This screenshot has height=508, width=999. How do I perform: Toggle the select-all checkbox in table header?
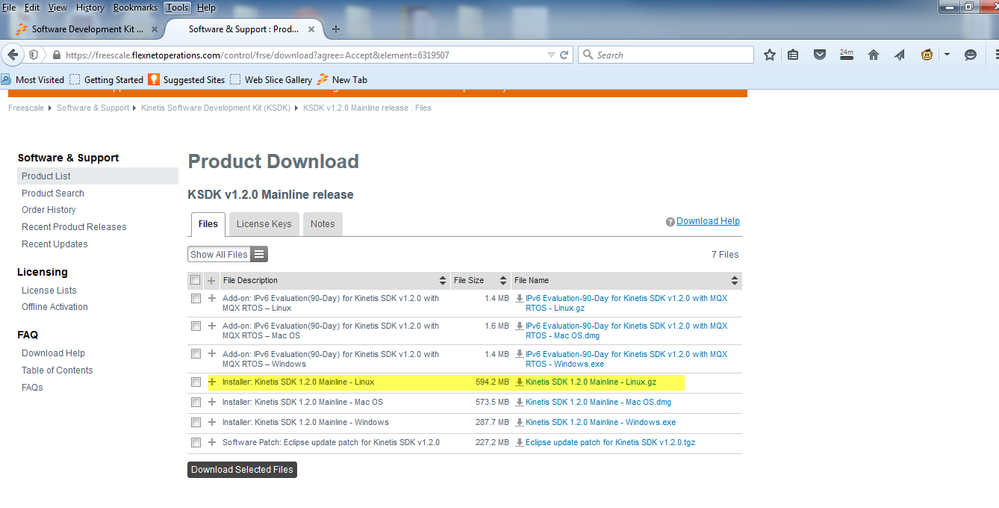pos(196,280)
